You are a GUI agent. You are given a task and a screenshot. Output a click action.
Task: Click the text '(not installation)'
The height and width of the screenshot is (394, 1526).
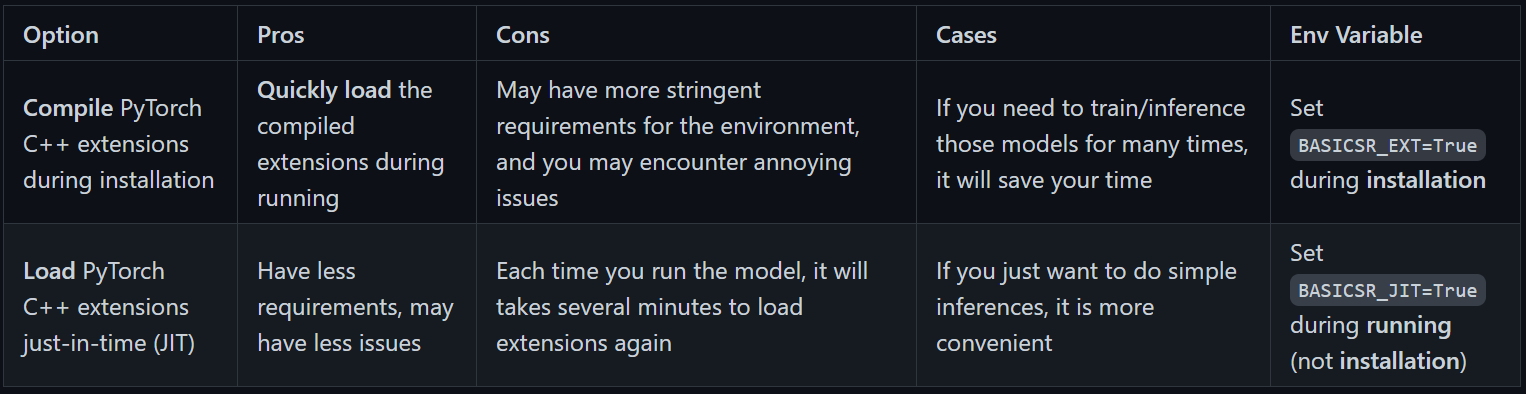[x=1378, y=361]
